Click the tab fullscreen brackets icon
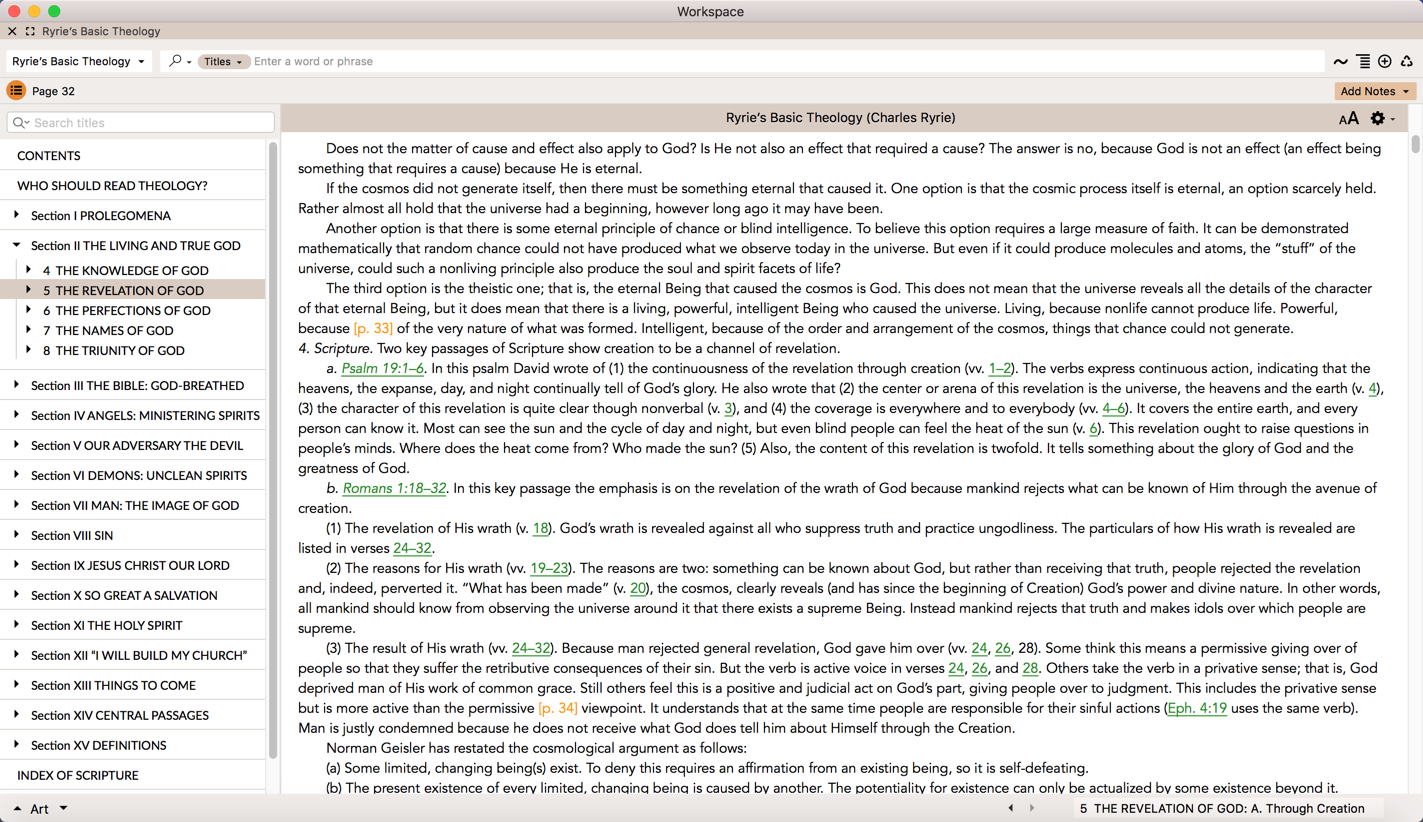Viewport: 1423px width, 822px height. pos(30,31)
